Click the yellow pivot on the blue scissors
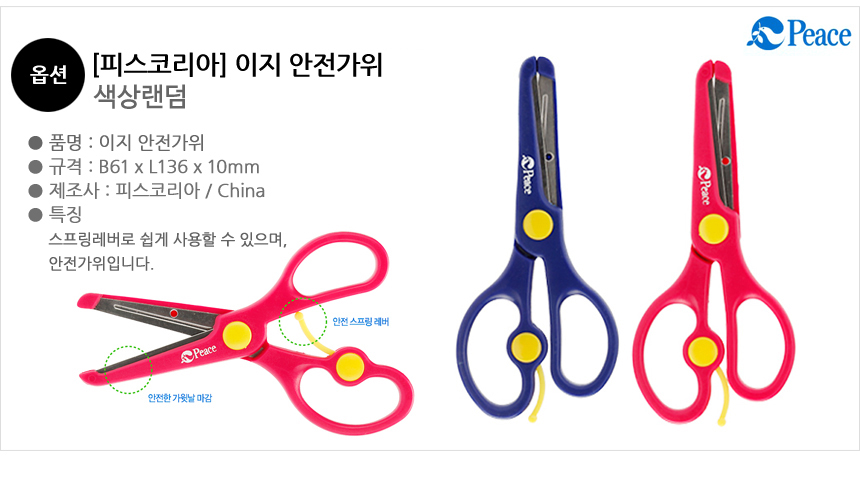Screen dimensions: 860x500 click(x=538, y=224)
